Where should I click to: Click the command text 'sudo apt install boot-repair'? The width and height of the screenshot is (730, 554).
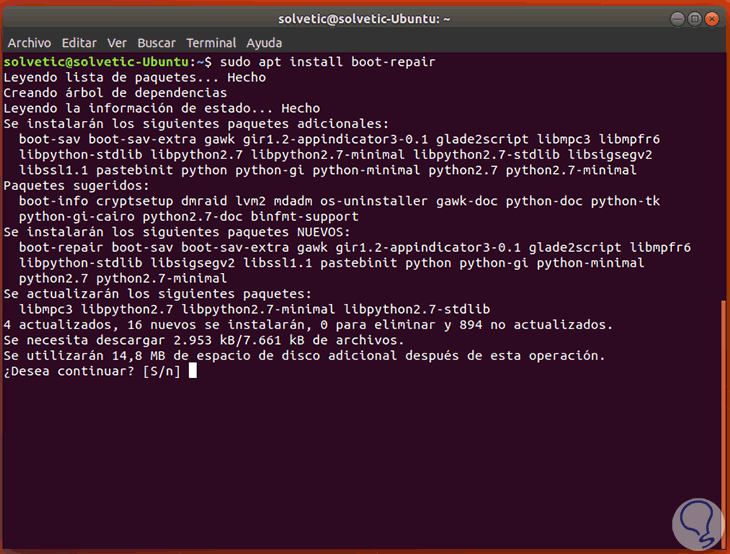point(328,62)
